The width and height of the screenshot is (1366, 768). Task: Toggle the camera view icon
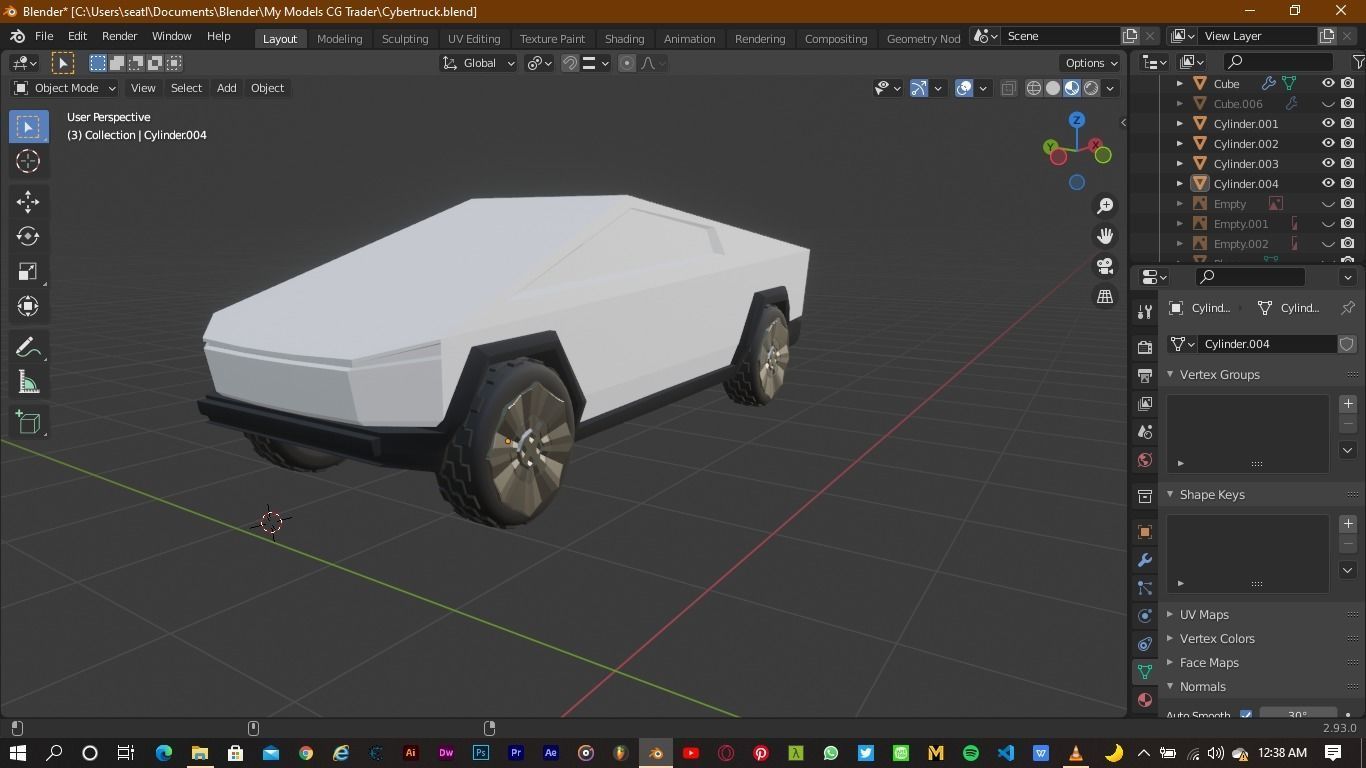[x=1105, y=266]
